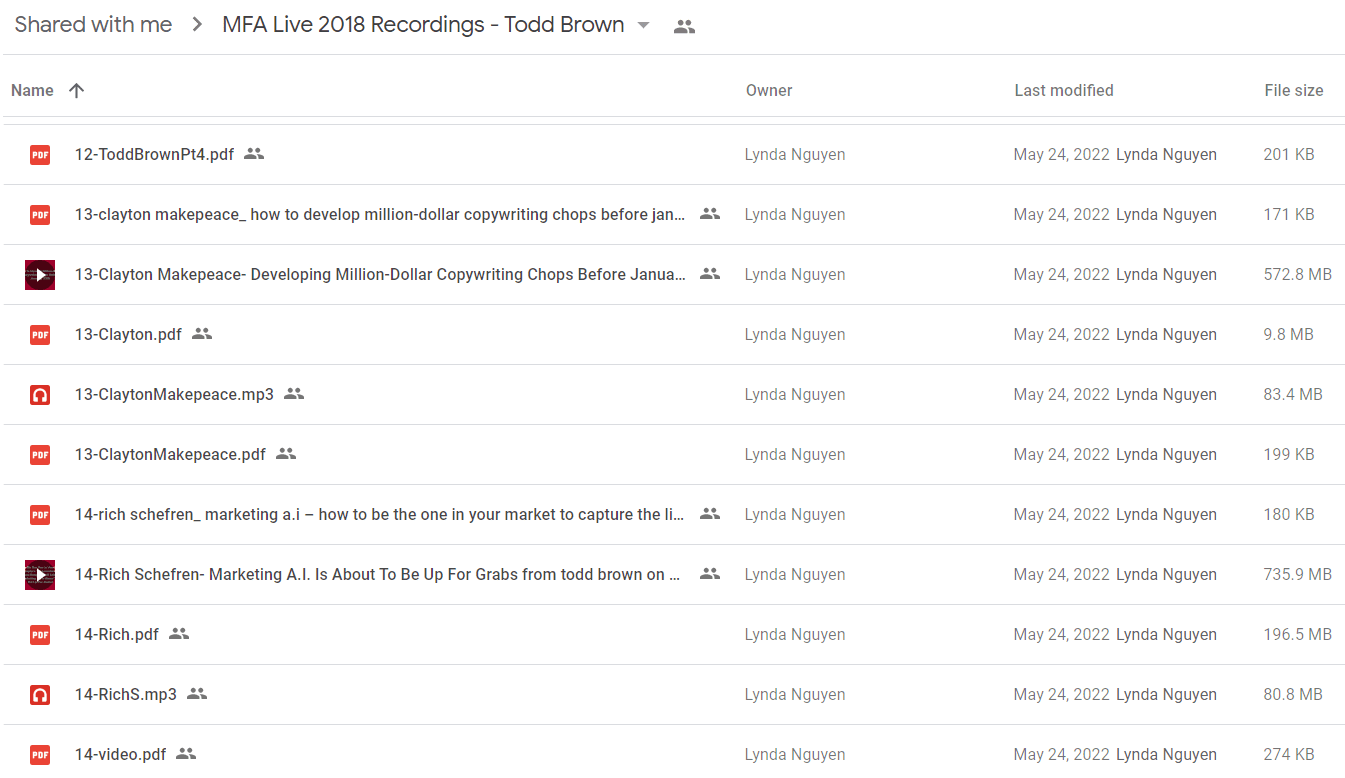The image size is (1345, 778).
Task: Click the shared people icon beside 14-Rich.pdf
Action: [179, 634]
